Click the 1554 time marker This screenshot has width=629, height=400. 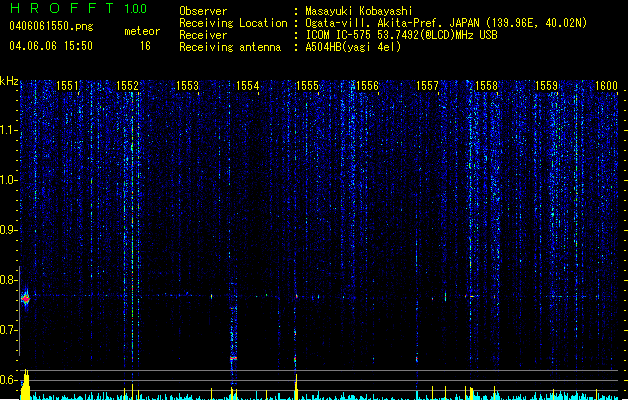(x=248, y=86)
